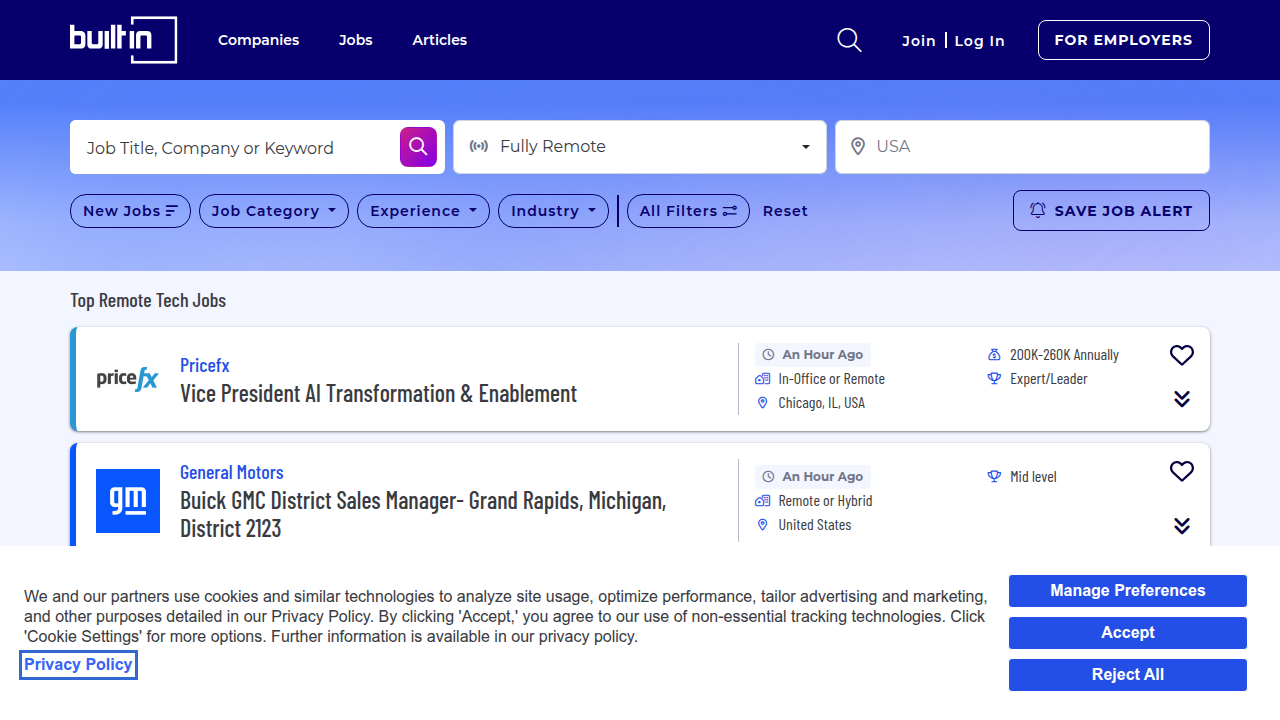Save the General Motors job with heart icon
Viewport: 1280px width, 720px height.
pos(1182,471)
